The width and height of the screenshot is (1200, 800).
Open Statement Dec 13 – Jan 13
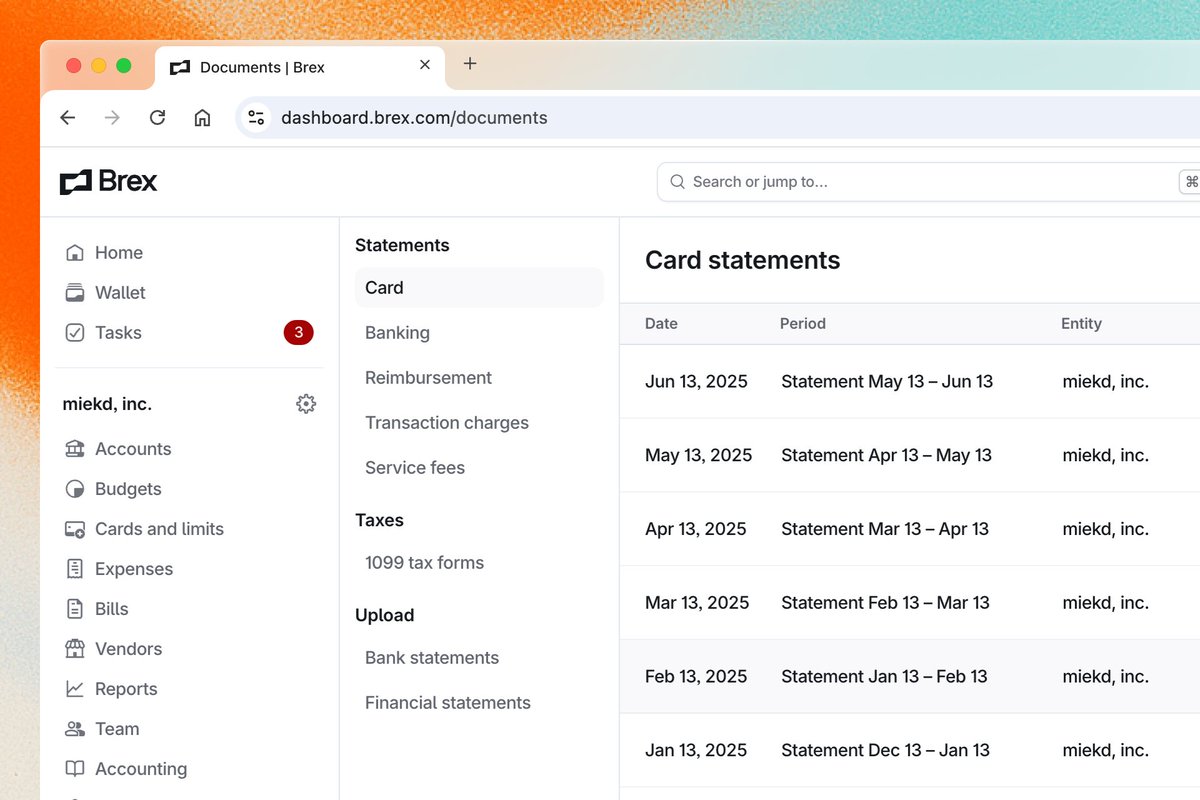point(885,751)
